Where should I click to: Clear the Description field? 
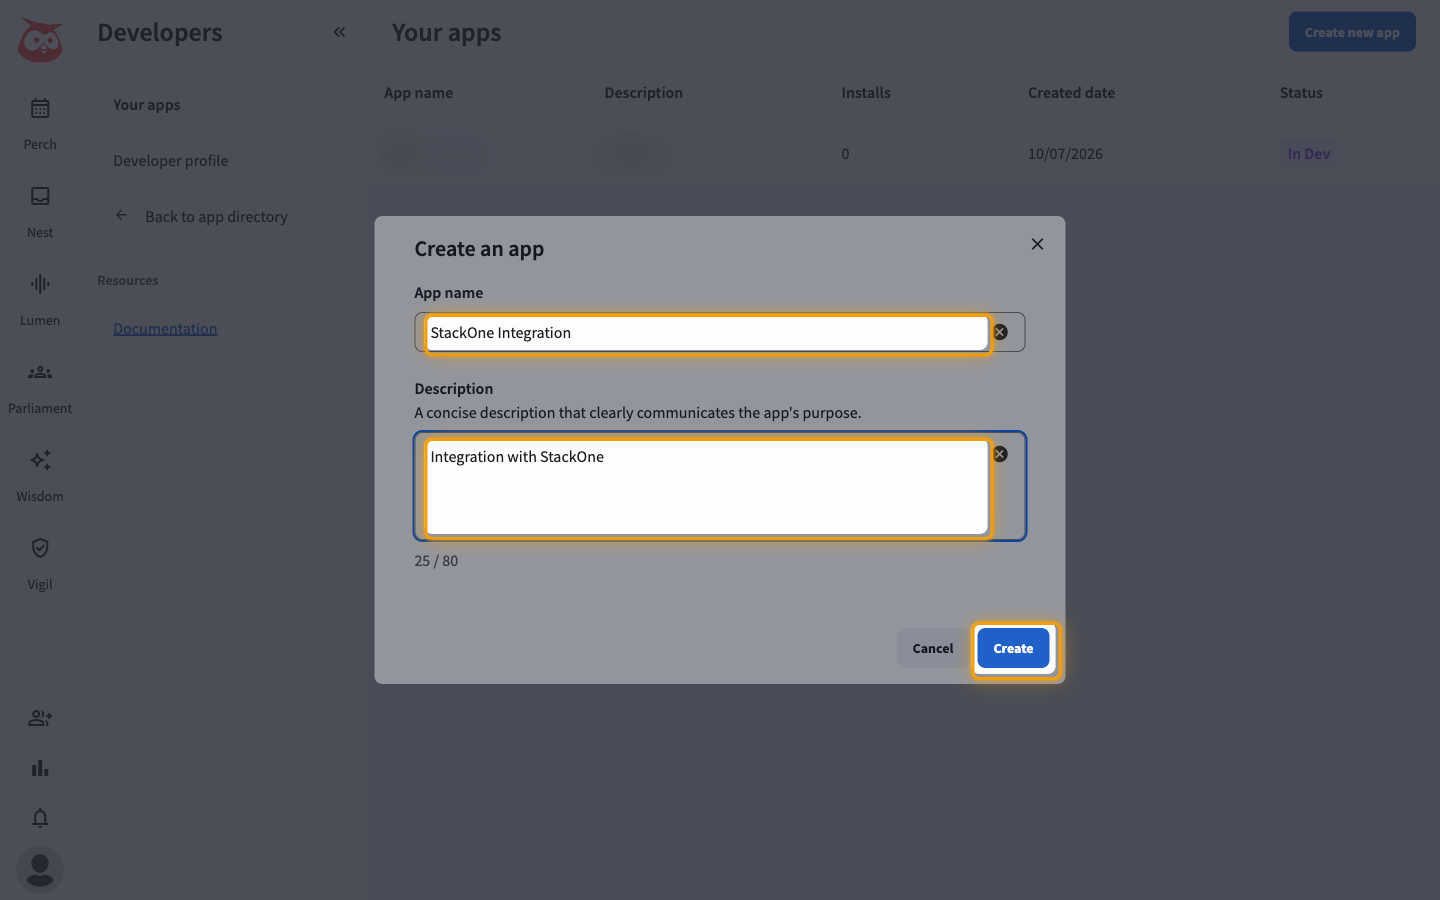[x=1000, y=454]
